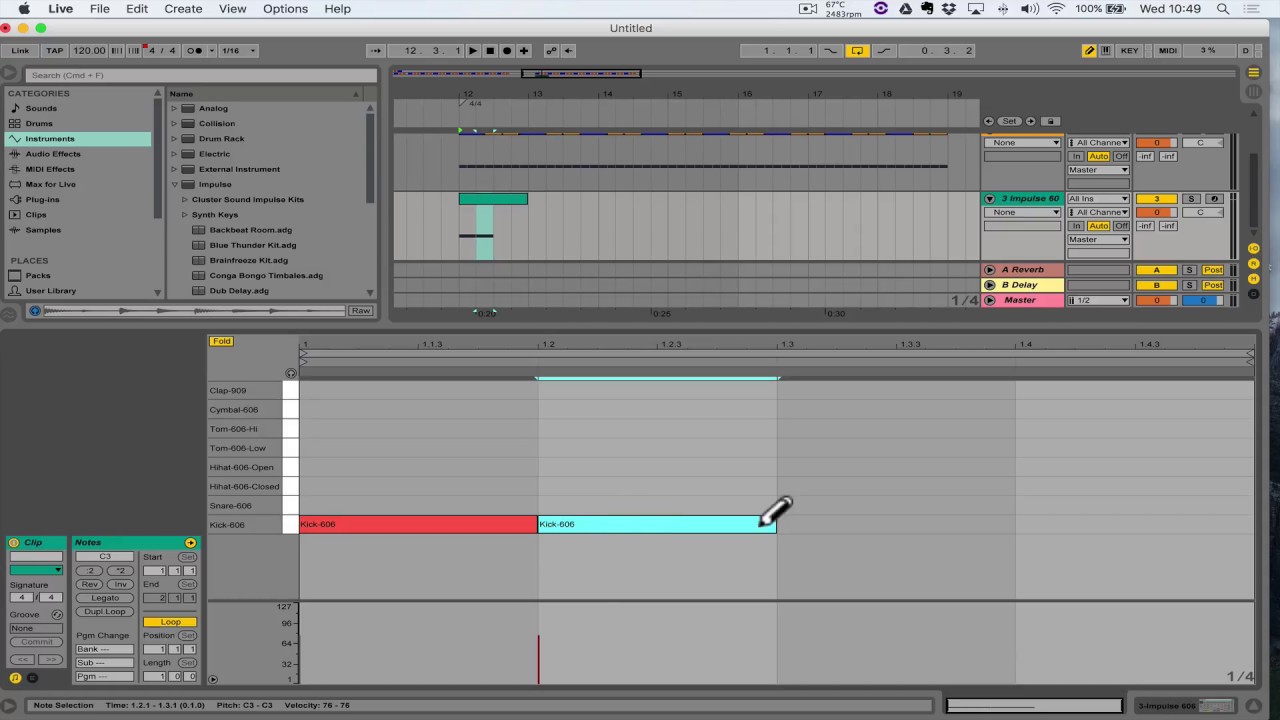The height and width of the screenshot is (720, 1280).
Task: Click the Link button
Action: (x=20, y=51)
